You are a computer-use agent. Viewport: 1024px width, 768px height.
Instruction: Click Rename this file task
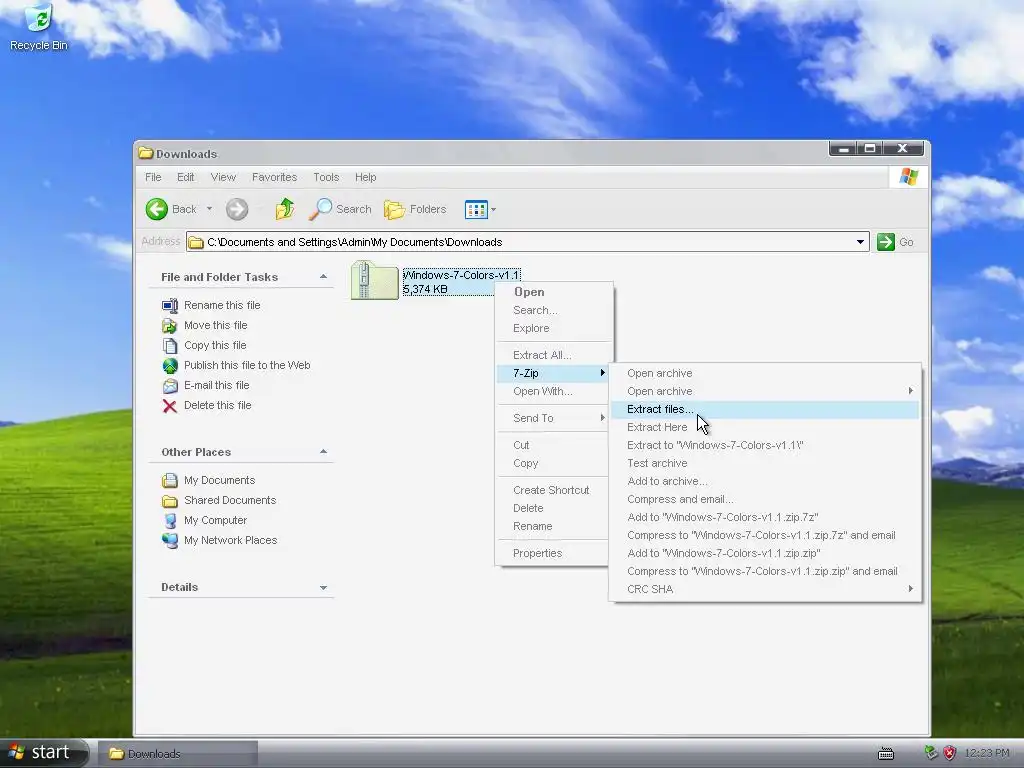pos(222,305)
